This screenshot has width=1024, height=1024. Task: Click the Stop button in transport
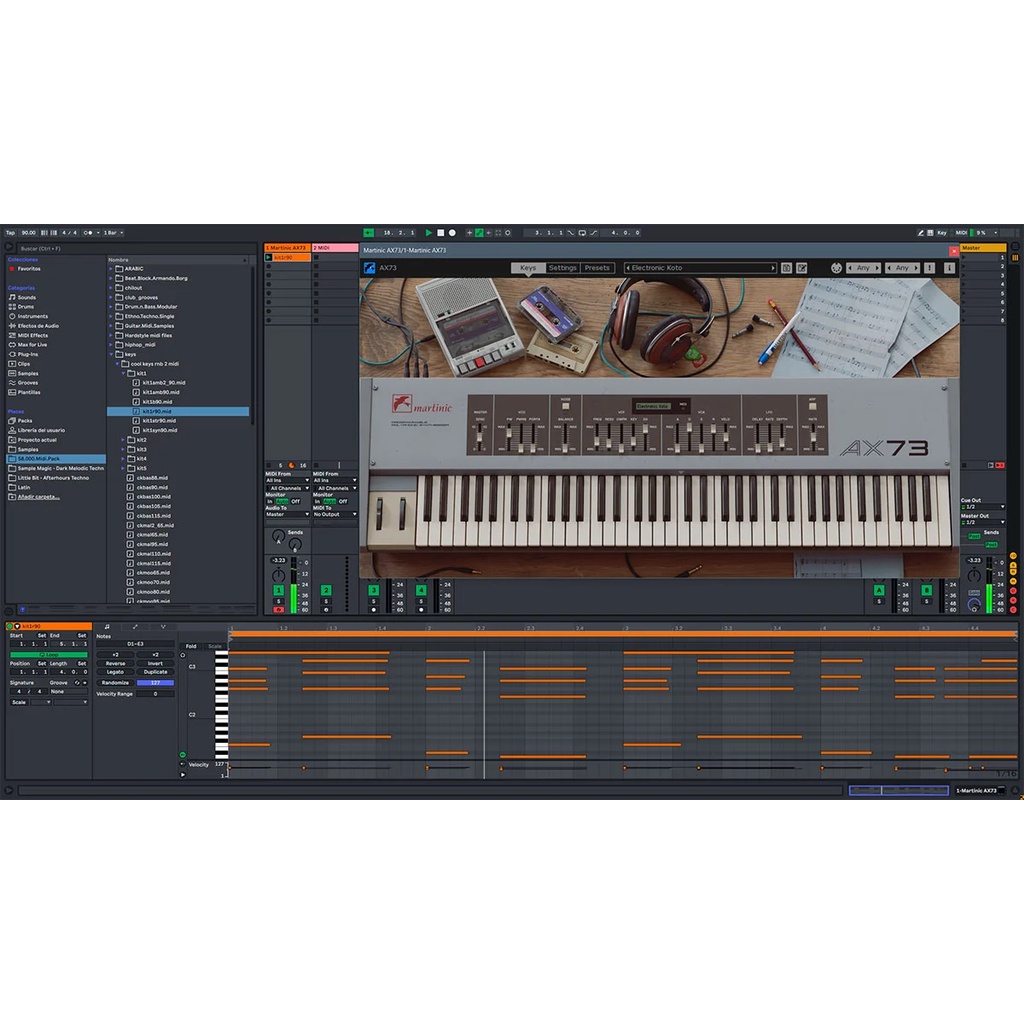pyautogui.click(x=440, y=232)
